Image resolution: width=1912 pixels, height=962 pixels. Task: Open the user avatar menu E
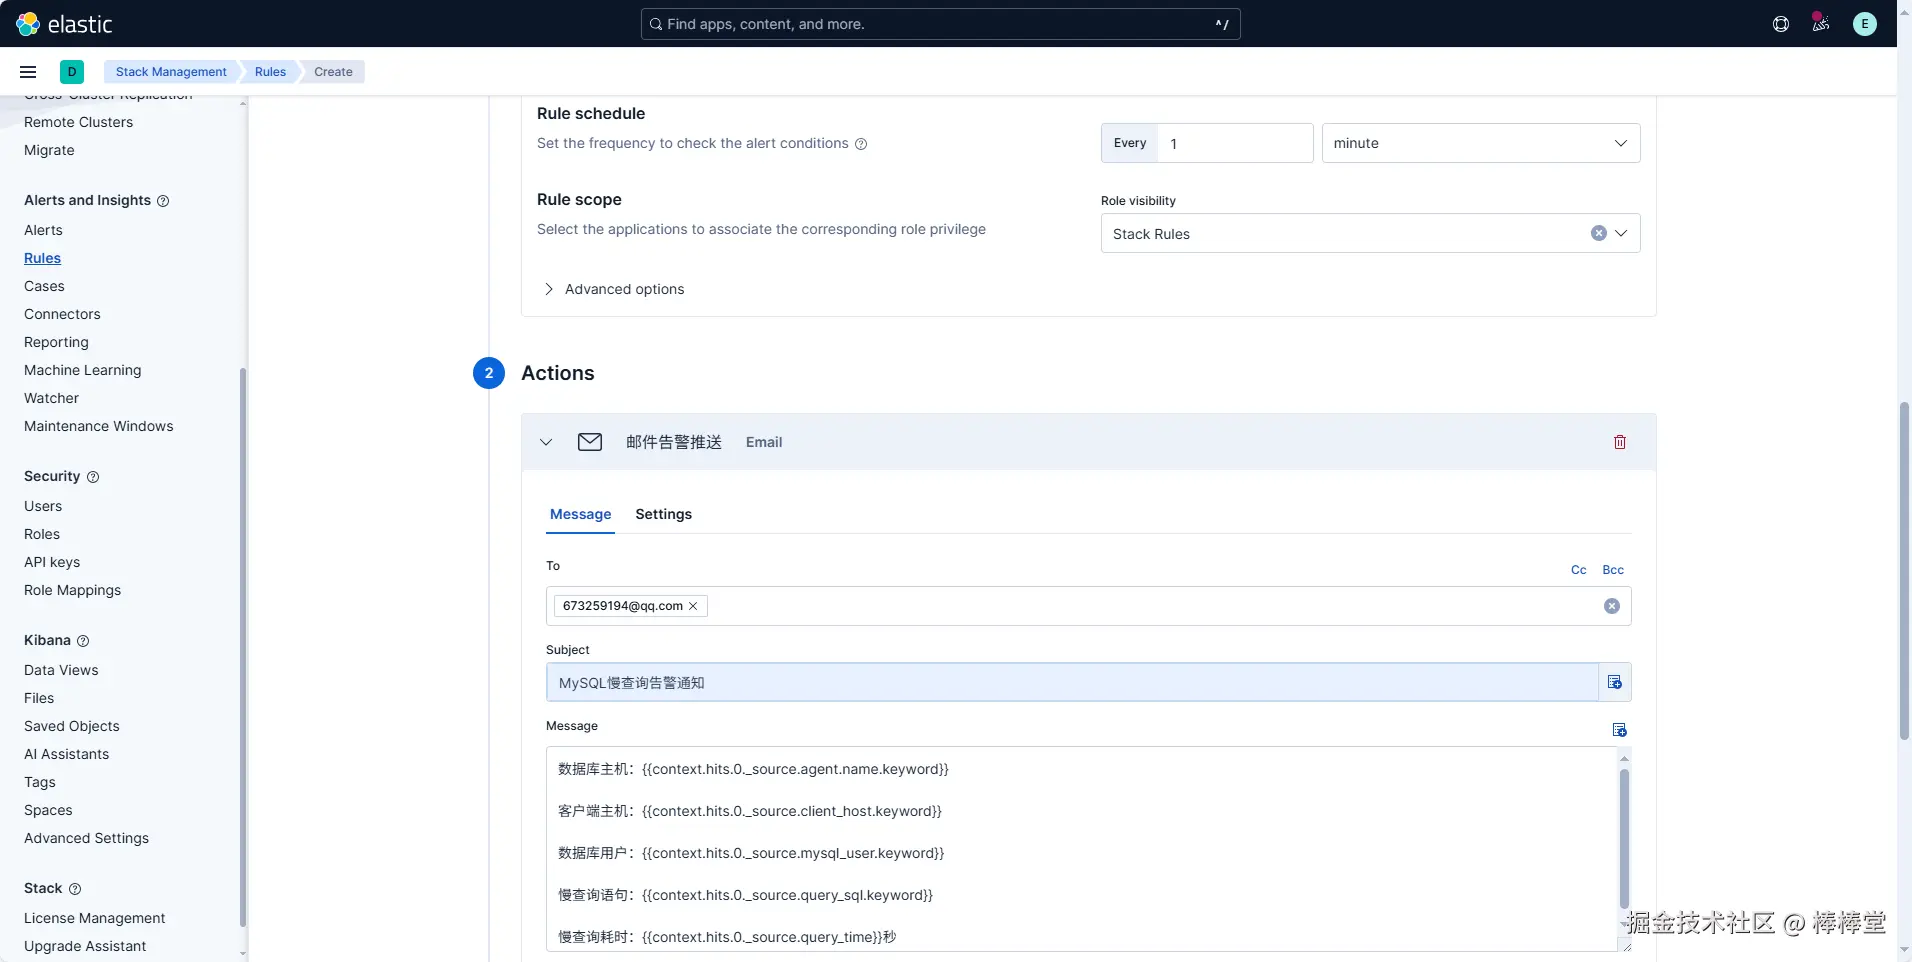pyautogui.click(x=1865, y=24)
